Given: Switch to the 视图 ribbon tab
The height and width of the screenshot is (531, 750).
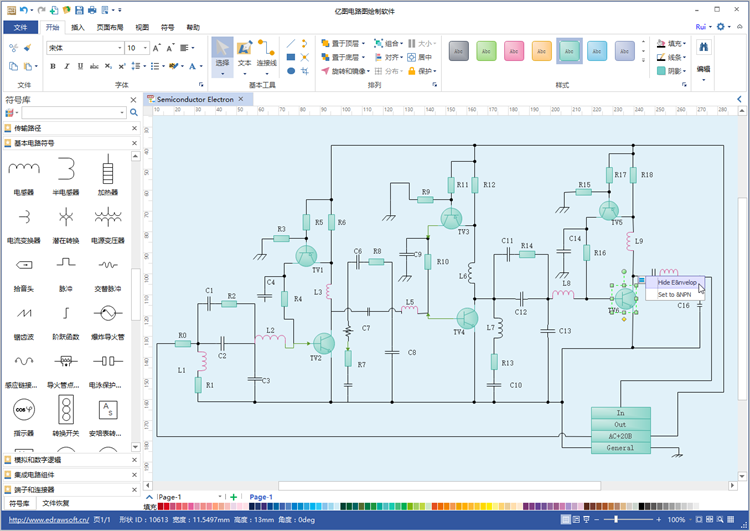Looking at the screenshot, I should pos(142,27).
